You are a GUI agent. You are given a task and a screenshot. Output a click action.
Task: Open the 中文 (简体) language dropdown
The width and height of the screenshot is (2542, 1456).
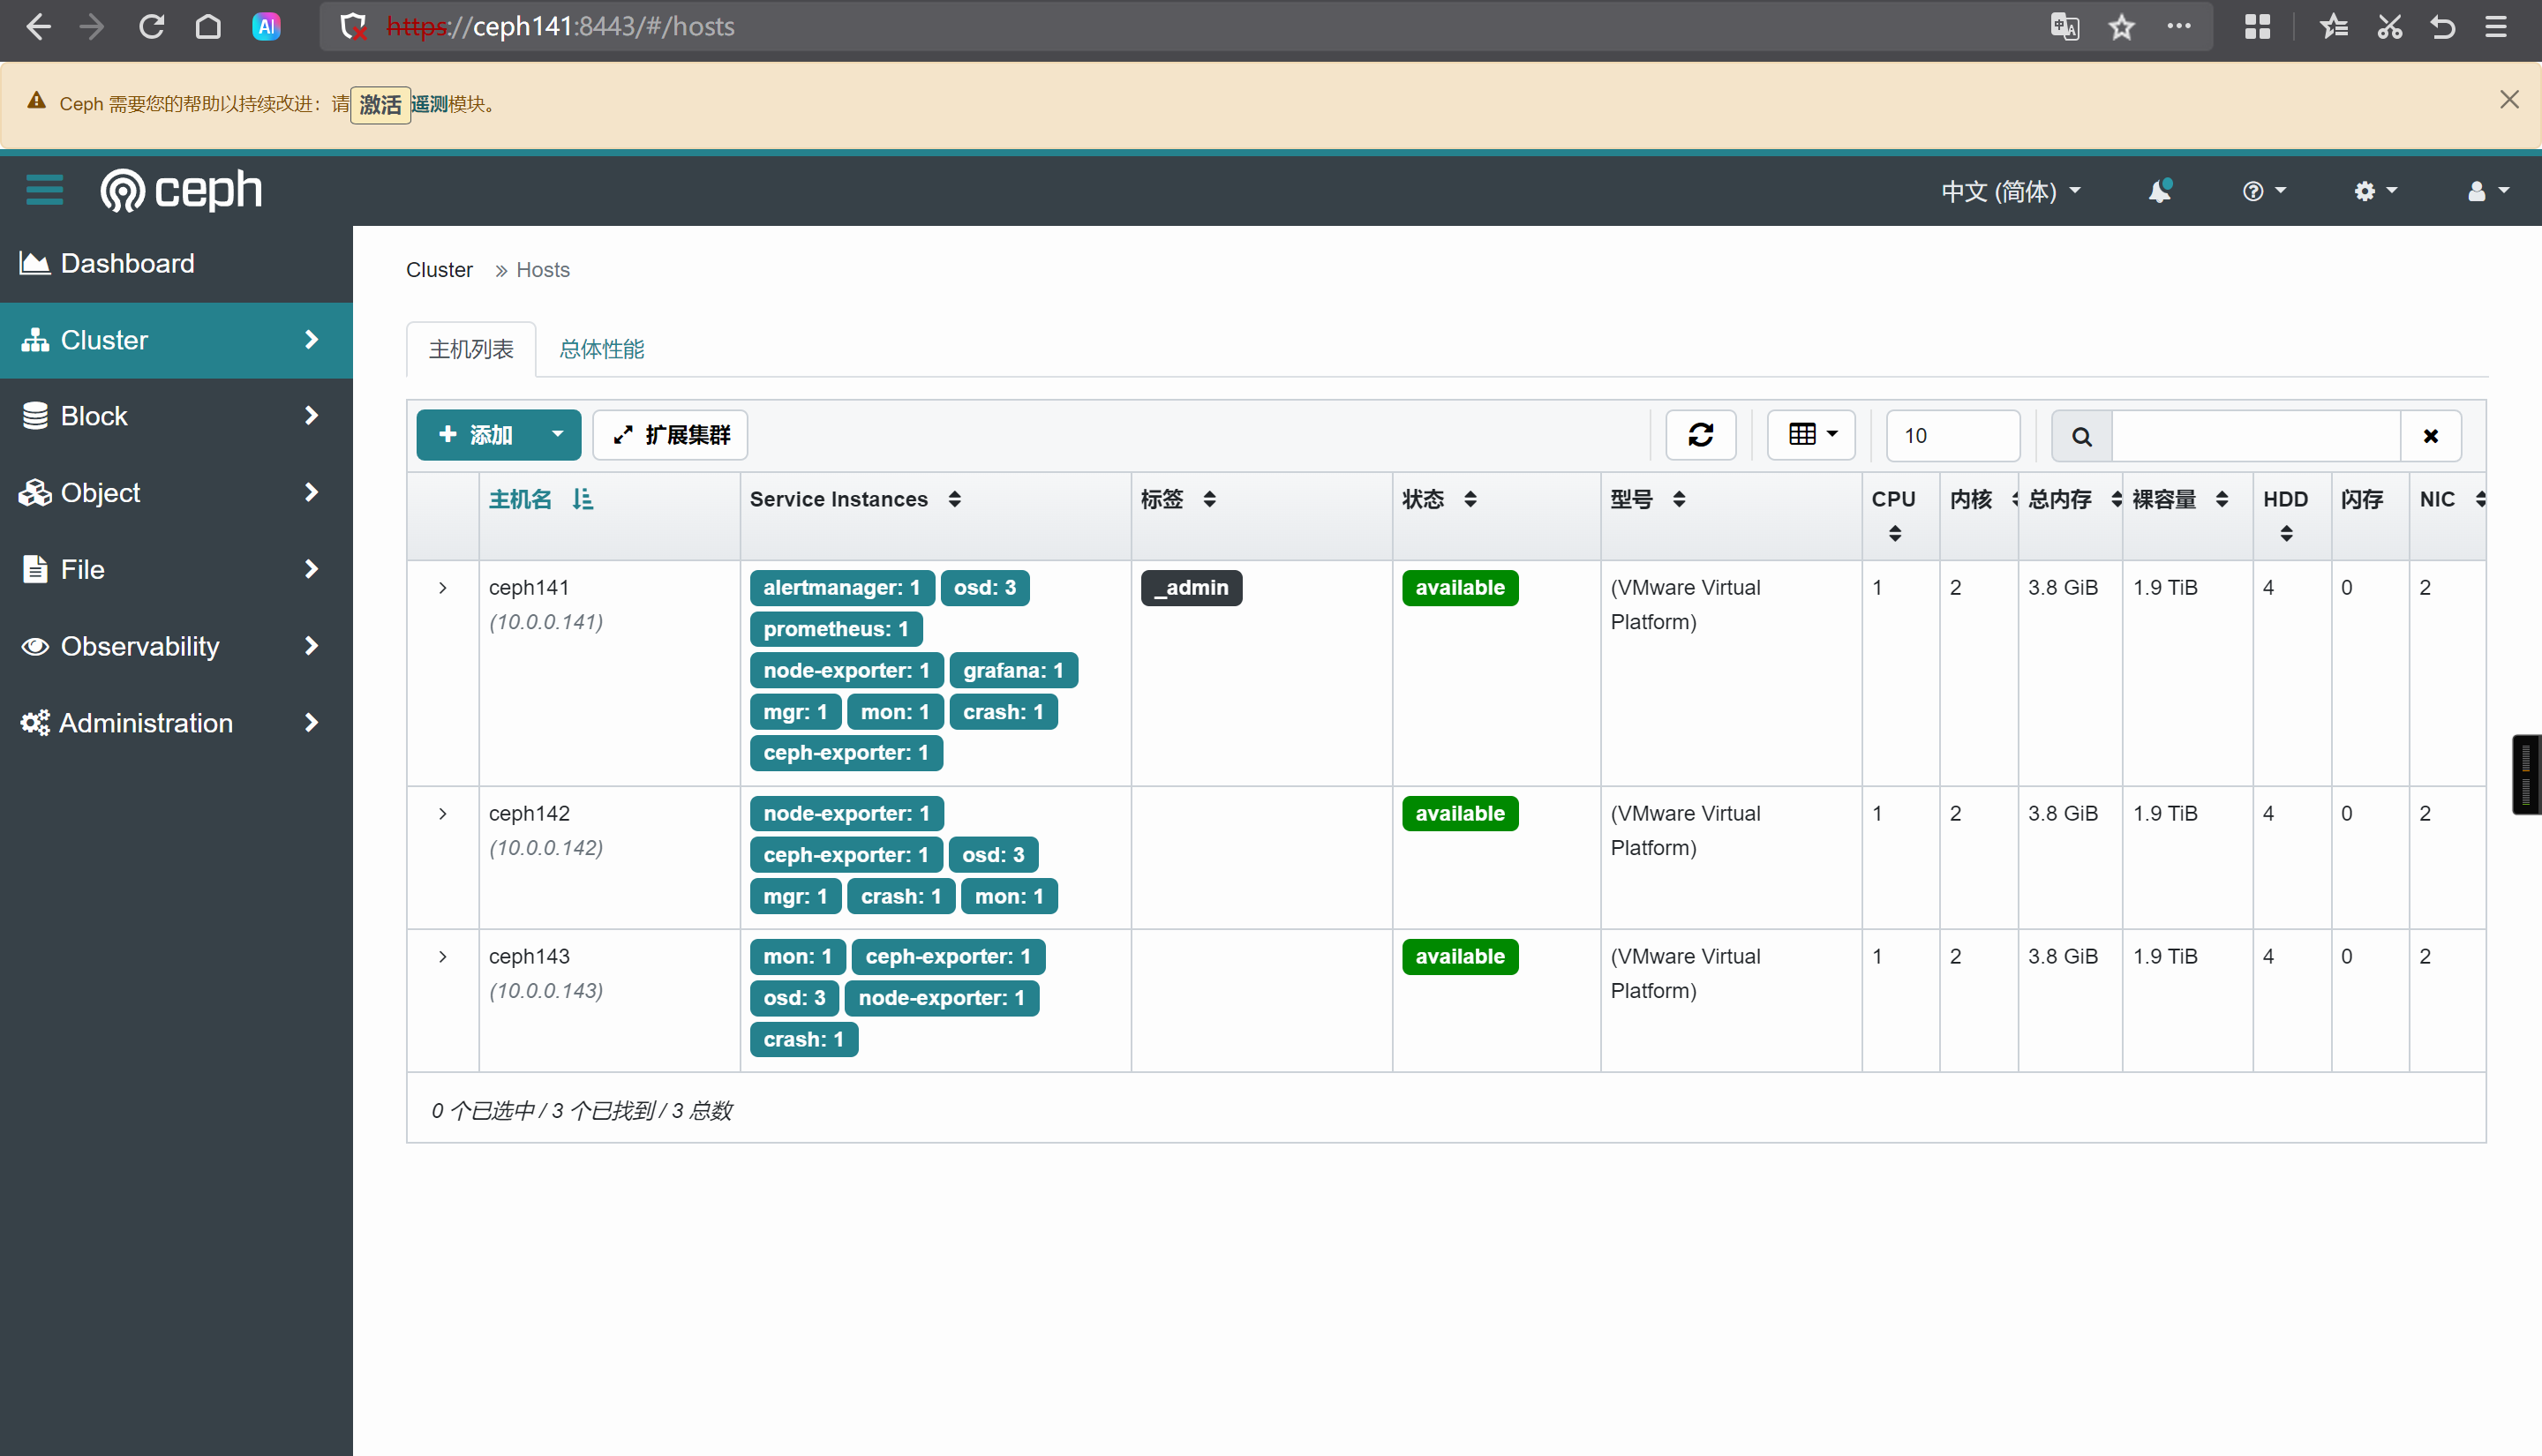click(2010, 191)
